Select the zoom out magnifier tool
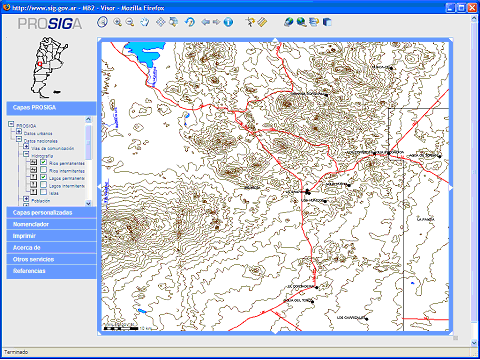 [x=130, y=22]
